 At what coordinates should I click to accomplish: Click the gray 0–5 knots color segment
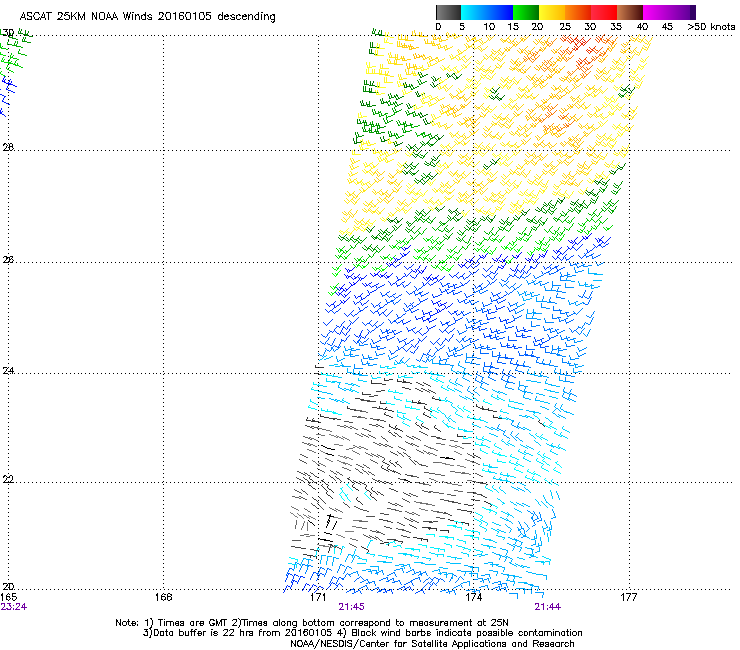coord(448,12)
